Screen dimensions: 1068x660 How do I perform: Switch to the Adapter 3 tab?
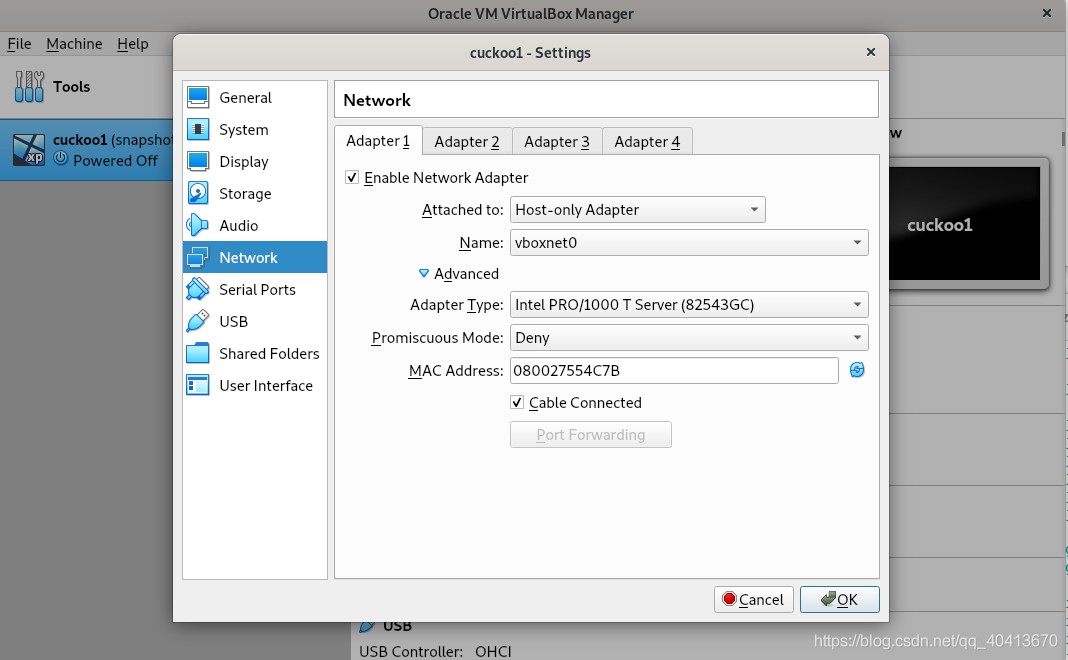coord(557,142)
